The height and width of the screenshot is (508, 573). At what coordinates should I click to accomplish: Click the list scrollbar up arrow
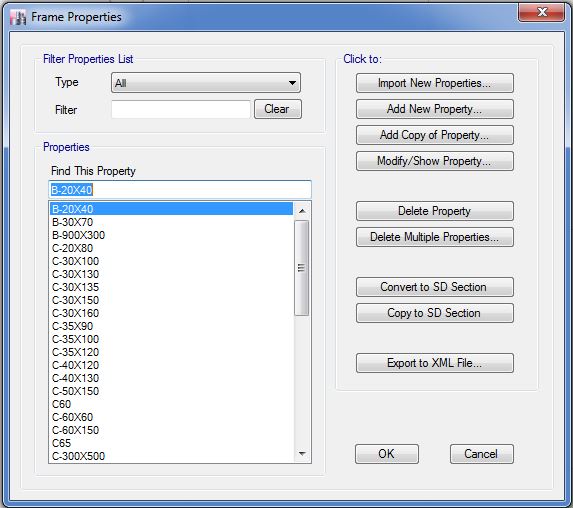click(x=302, y=211)
